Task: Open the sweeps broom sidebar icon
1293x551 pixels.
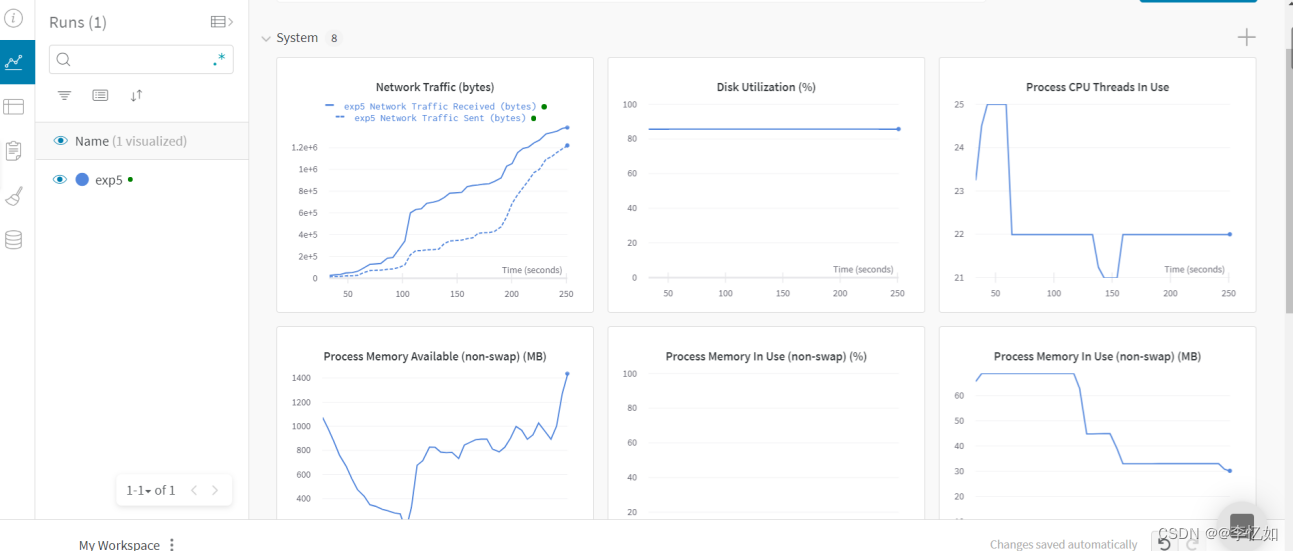Action: pos(14,196)
